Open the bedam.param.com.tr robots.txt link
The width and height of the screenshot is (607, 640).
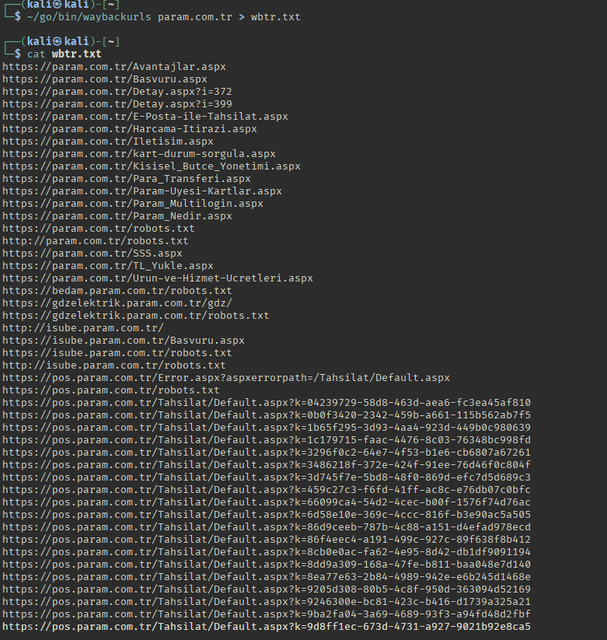pyautogui.click(x=117, y=291)
